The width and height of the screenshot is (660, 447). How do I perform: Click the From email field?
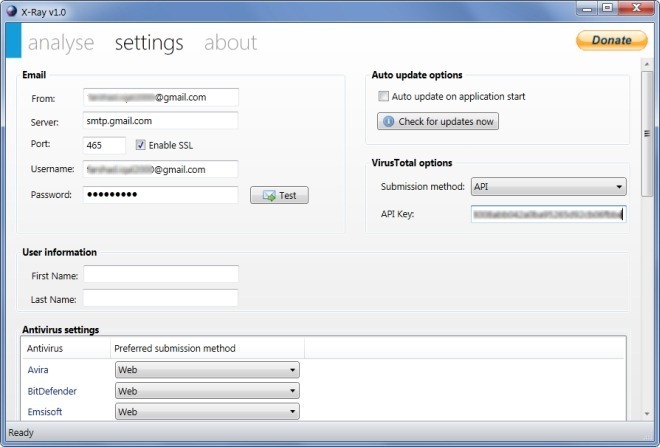(161, 97)
